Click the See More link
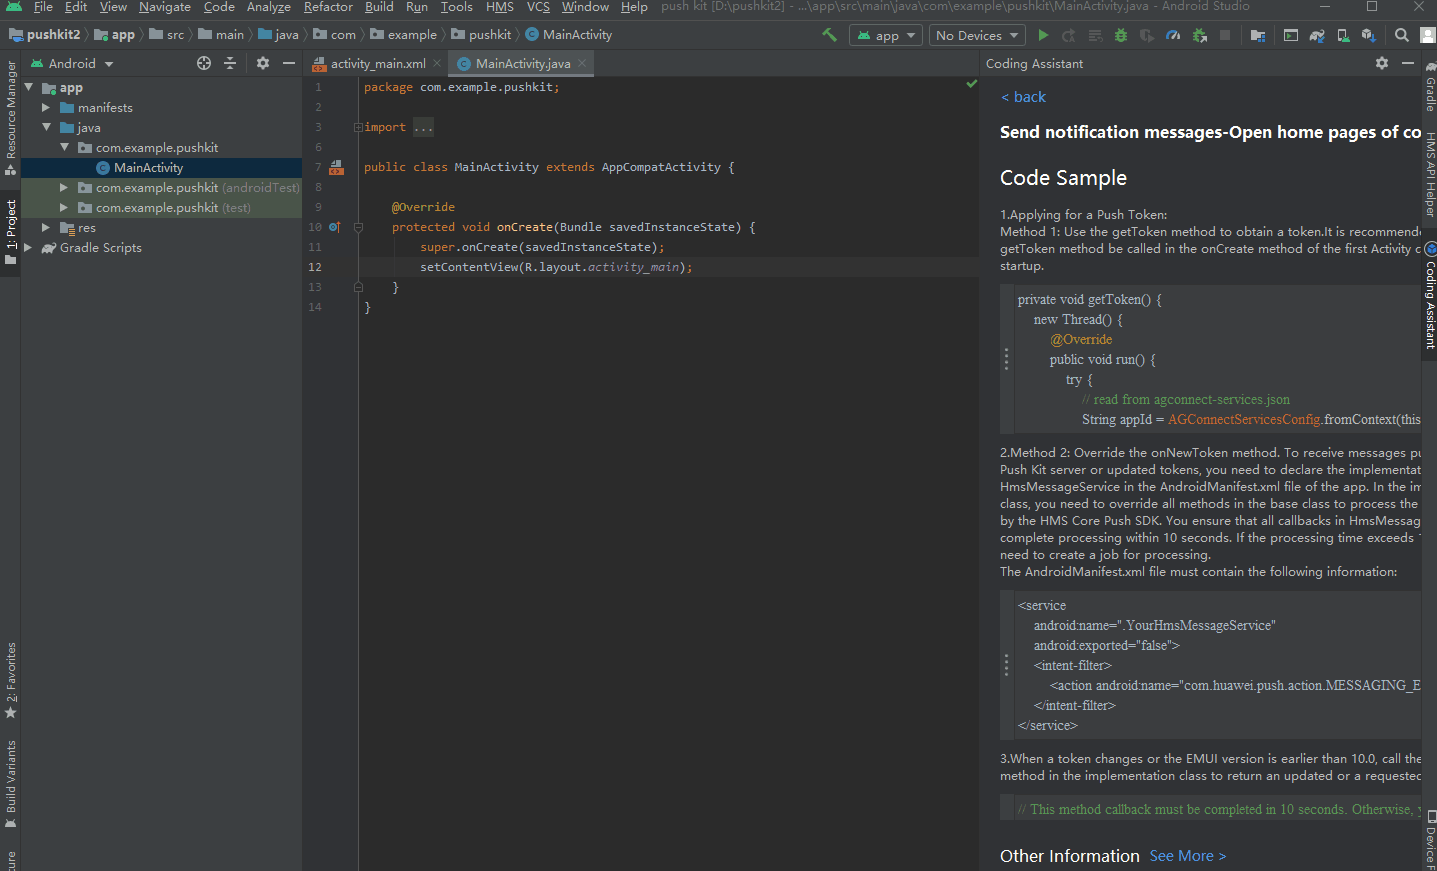Viewport: 1437px width, 871px height. [1187, 855]
